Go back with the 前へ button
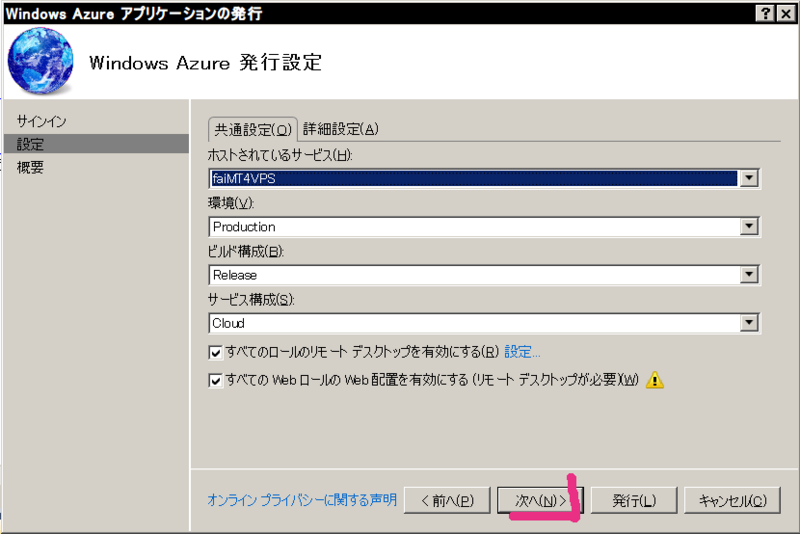The image size is (800, 534). [447, 500]
